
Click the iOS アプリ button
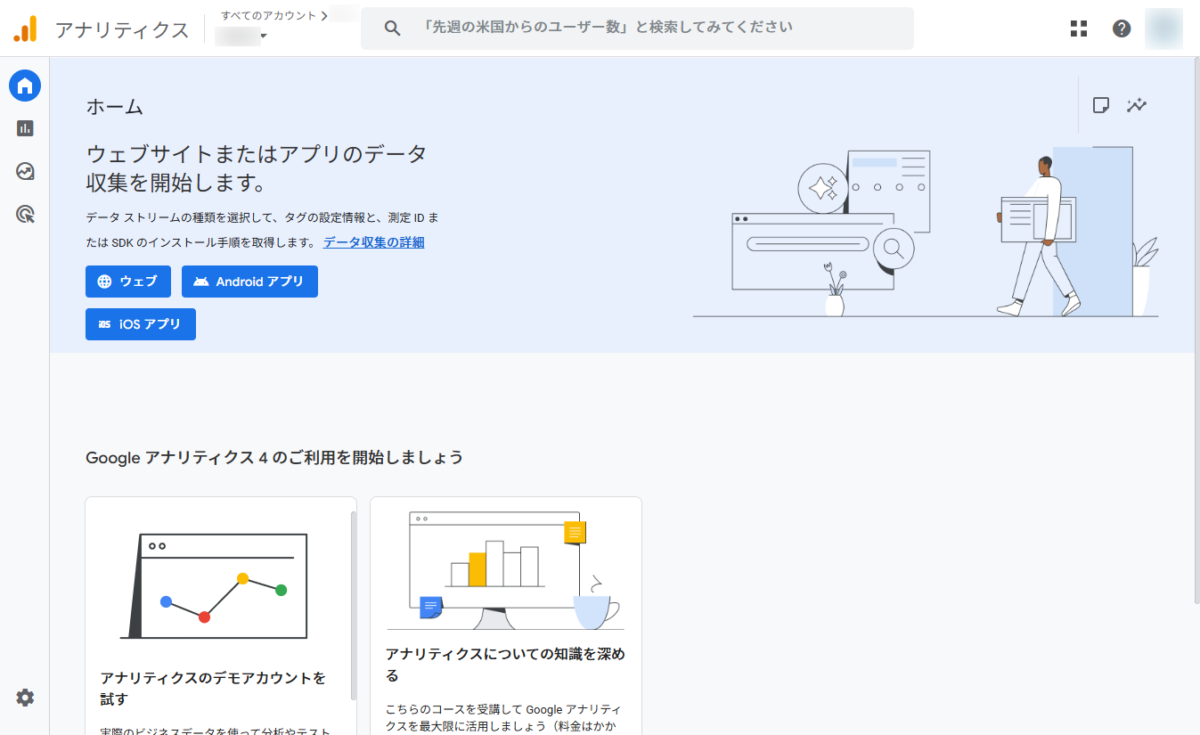point(140,324)
